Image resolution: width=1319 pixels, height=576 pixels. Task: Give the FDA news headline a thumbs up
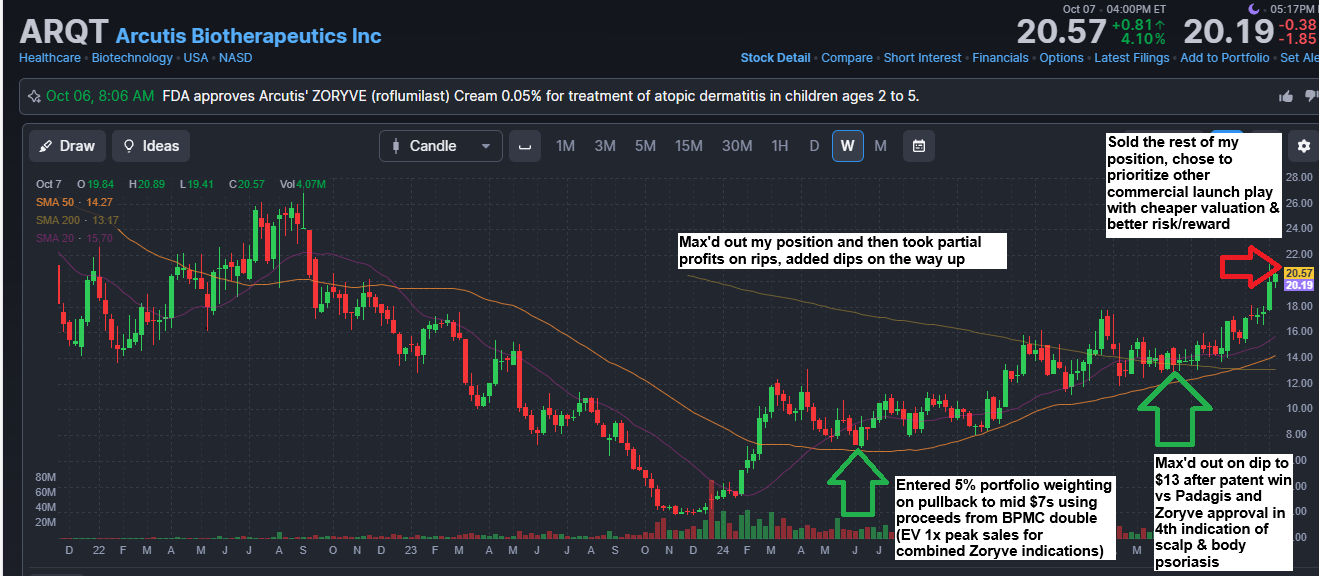coord(1286,97)
